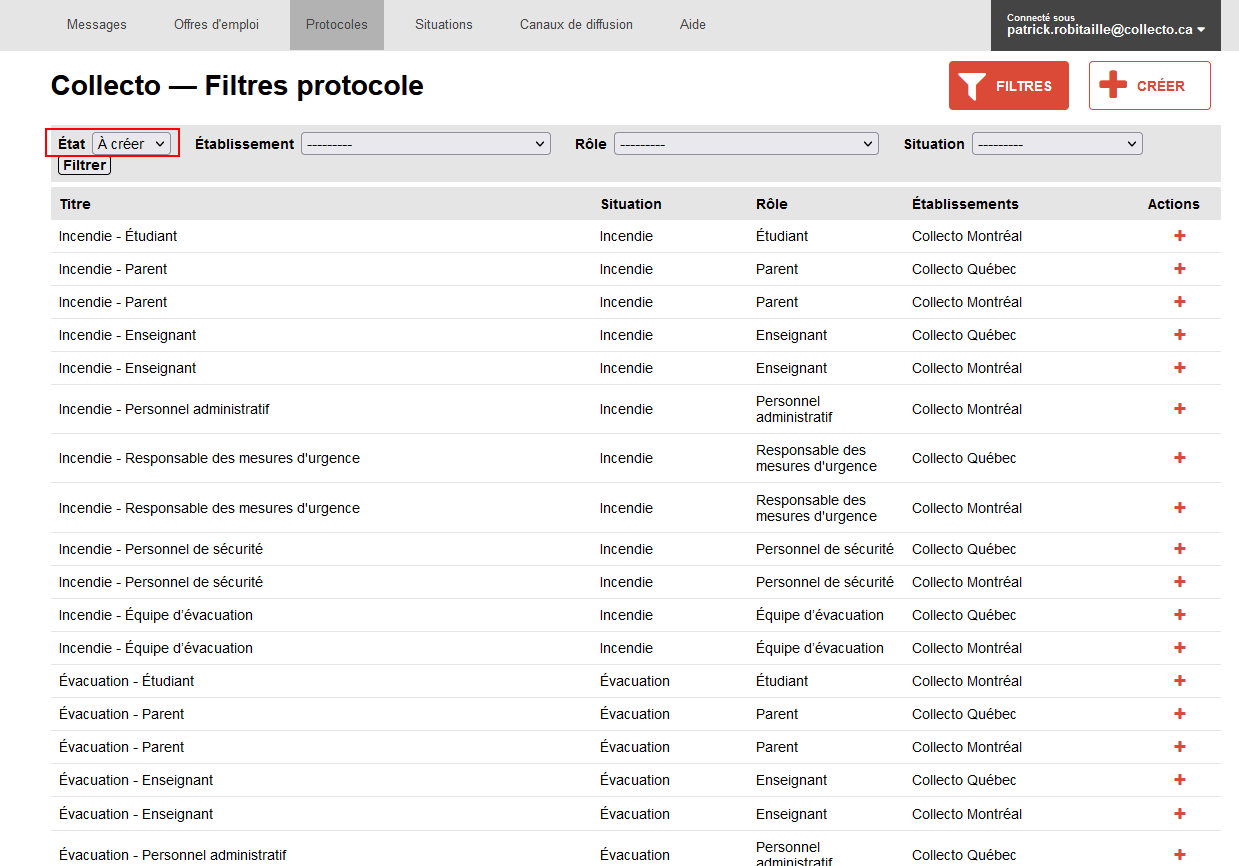The height and width of the screenshot is (866, 1239).
Task: Add Incendie - Responsable des mesures d'urgence, Québec
Action: [x=1180, y=458]
